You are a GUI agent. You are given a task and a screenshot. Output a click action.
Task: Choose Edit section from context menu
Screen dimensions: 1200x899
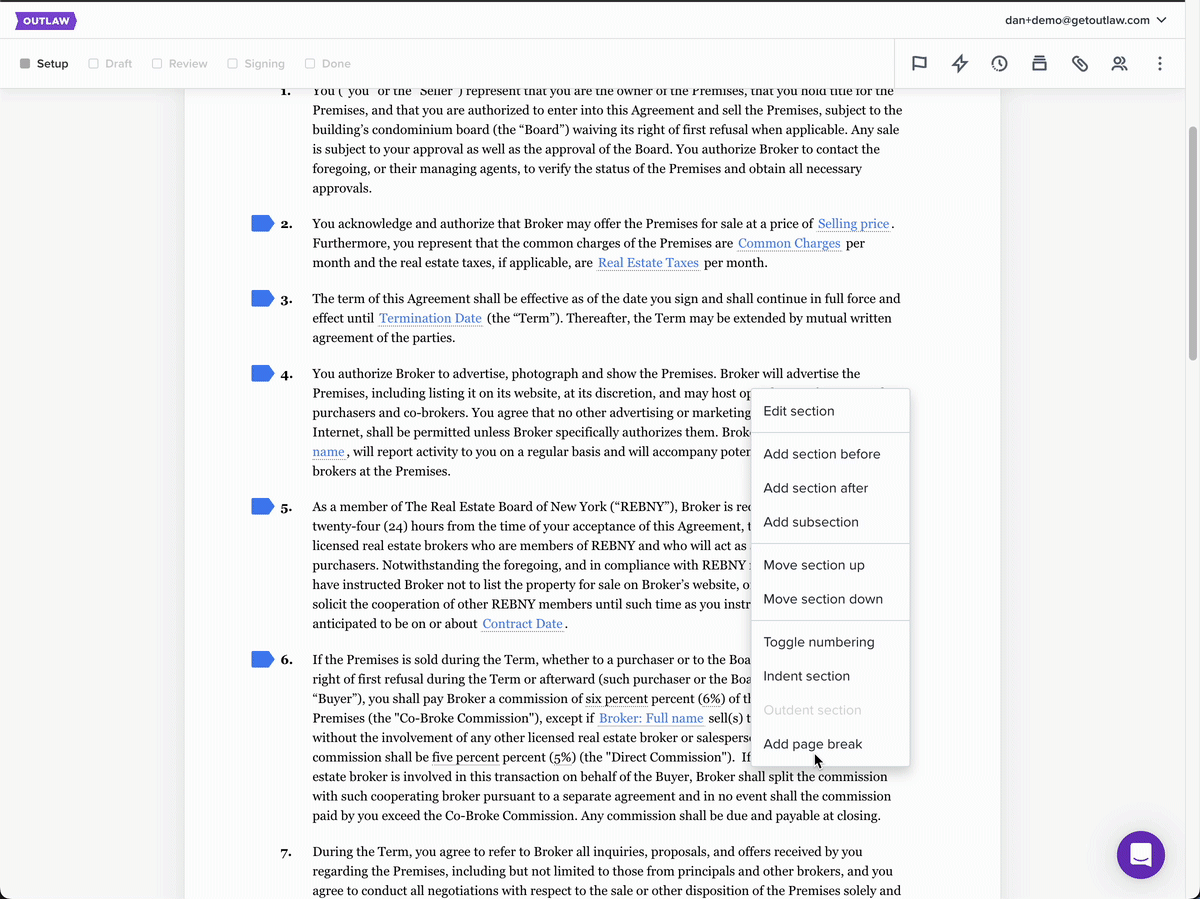pos(830,411)
